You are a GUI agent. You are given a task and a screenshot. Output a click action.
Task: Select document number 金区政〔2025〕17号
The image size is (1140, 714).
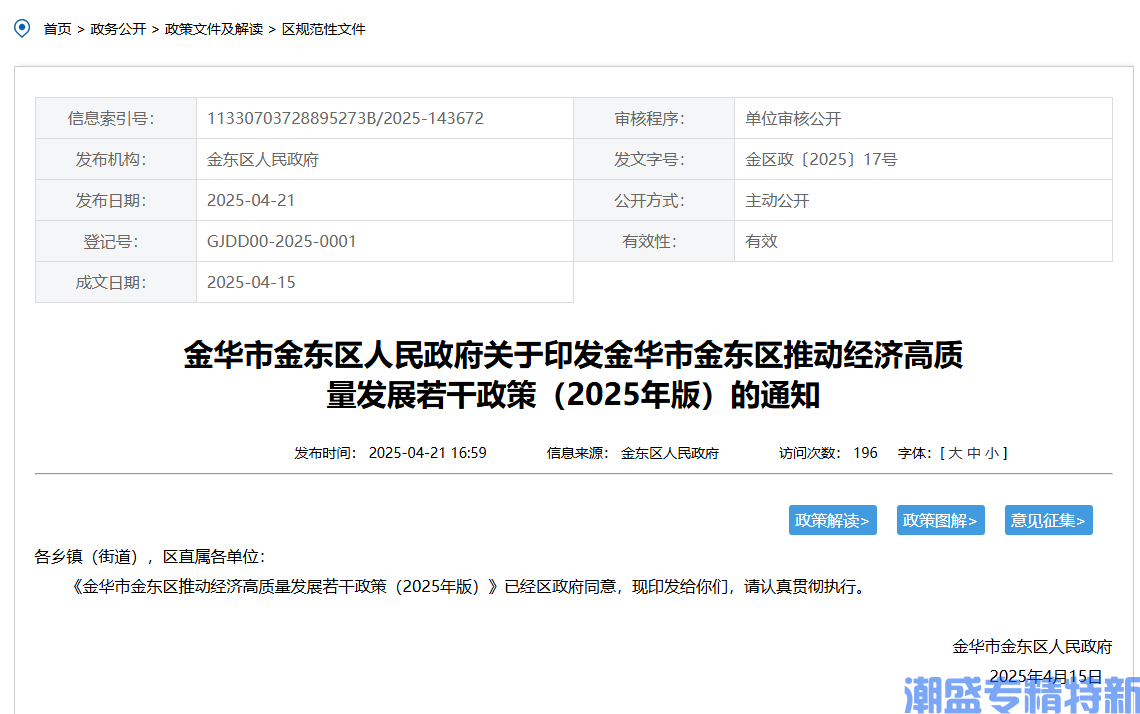coord(821,159)
